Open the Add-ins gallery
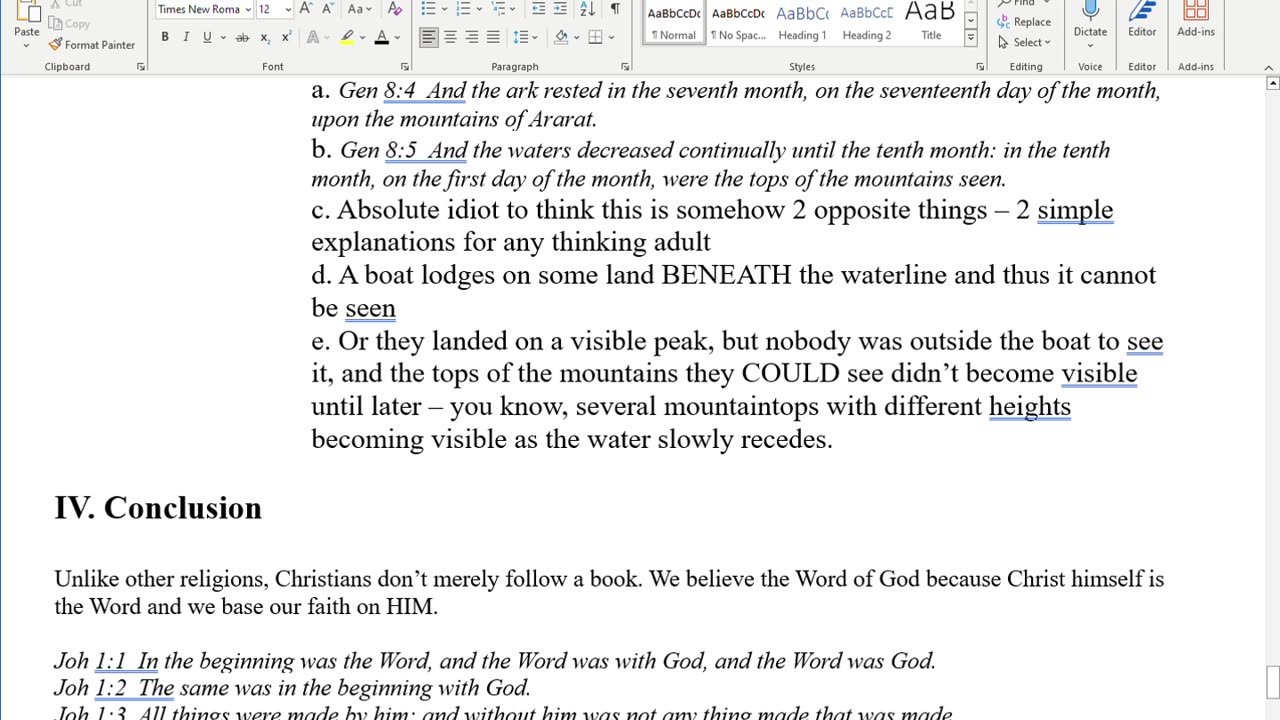Image resolution: width=1280 pixels, height=720 pixels. coord(1195,22)
